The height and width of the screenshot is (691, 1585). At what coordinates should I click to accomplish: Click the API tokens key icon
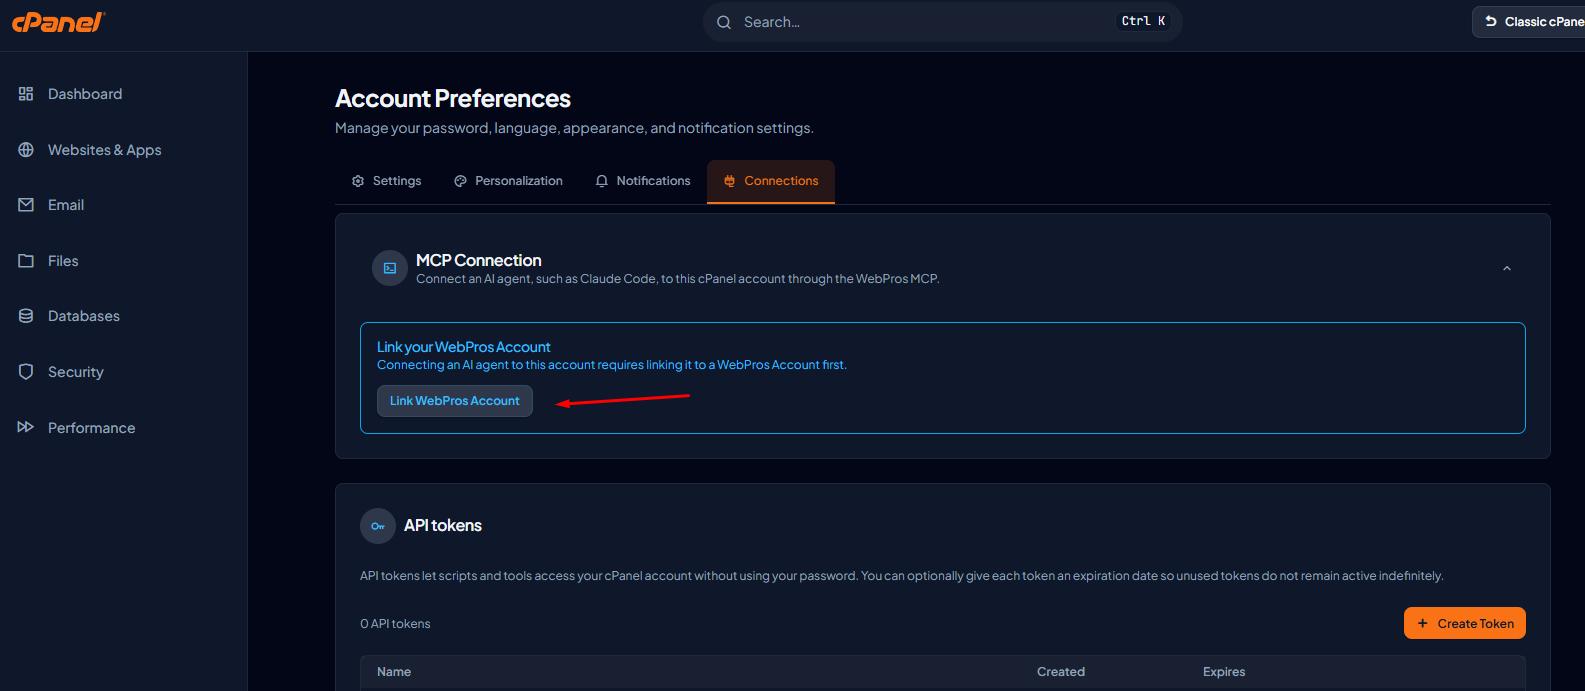378,526
